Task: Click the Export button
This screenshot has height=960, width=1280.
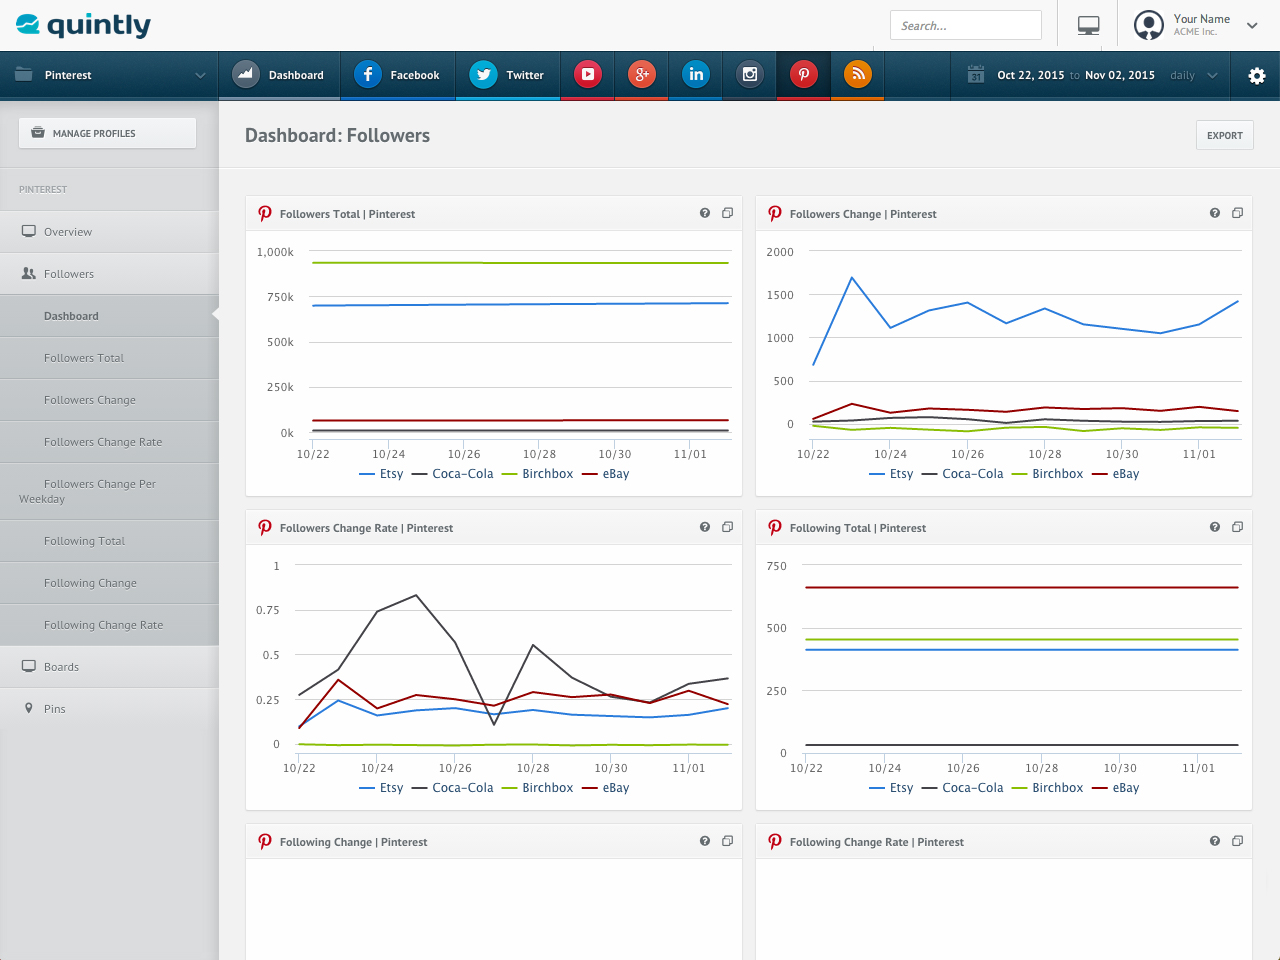Action: point(1224,135)
